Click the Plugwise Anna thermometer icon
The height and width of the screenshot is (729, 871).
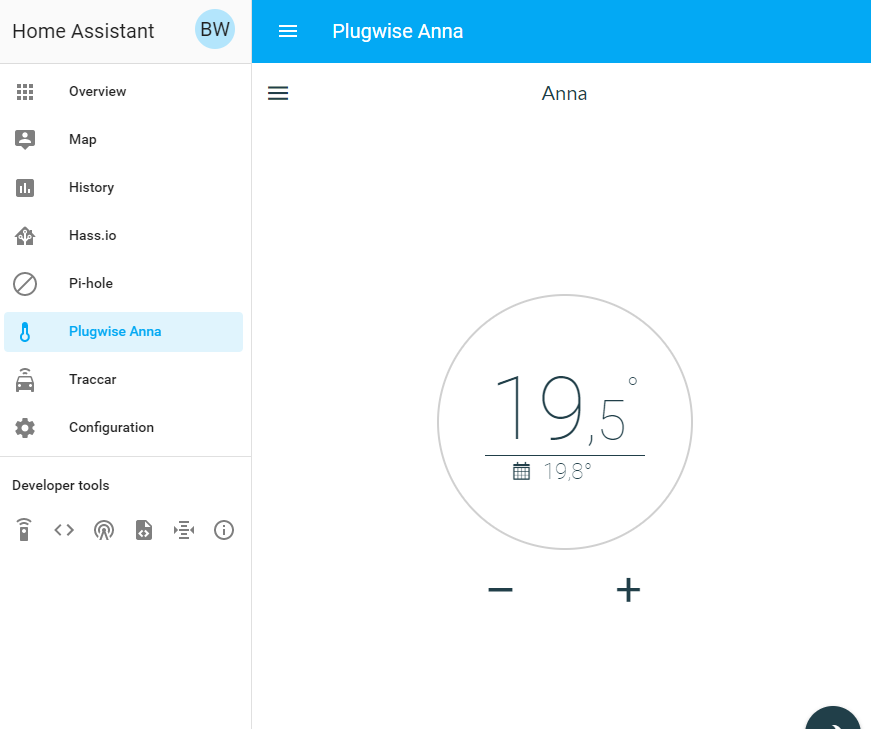(x=25, y=332)
